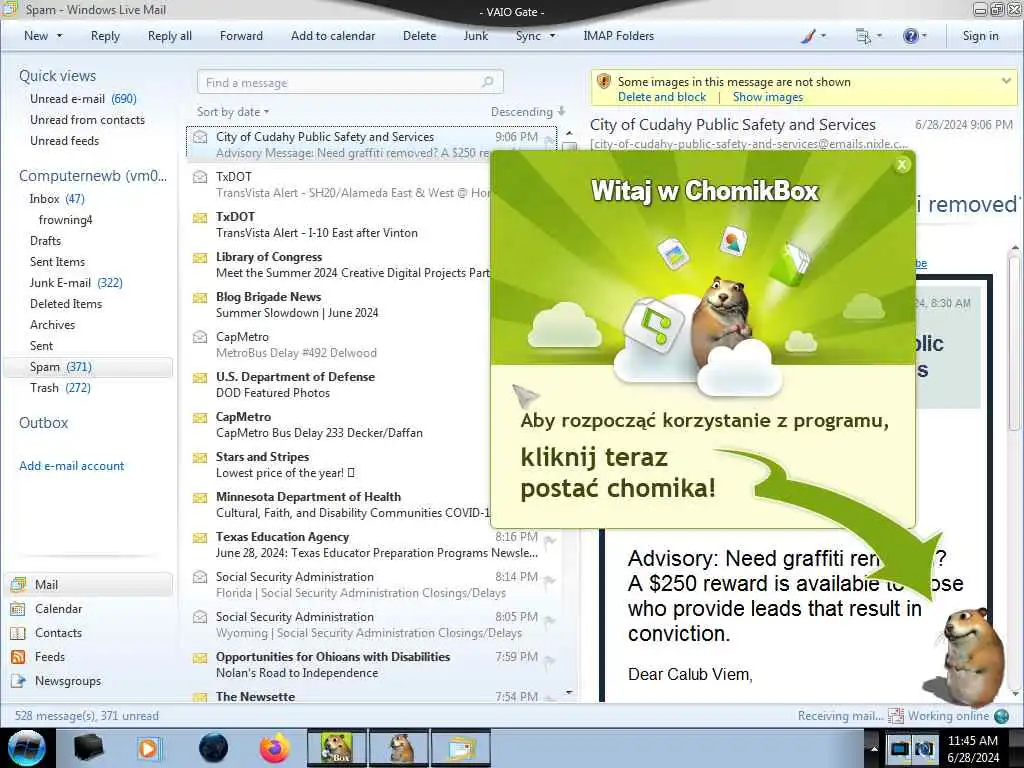1024x768 pixels.
Task: Toggle flag on Opportunities for Ohioans email
Action: [550, 661]
